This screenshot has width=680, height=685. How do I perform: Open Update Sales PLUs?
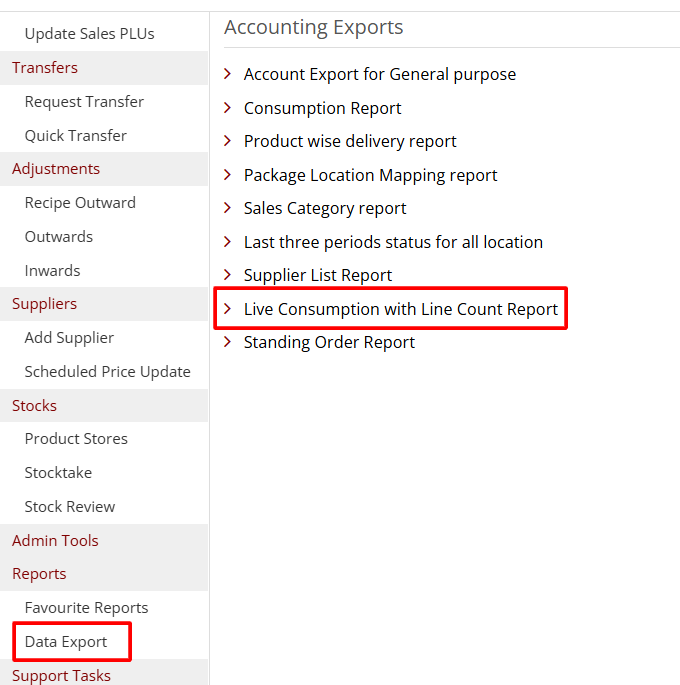89,34
